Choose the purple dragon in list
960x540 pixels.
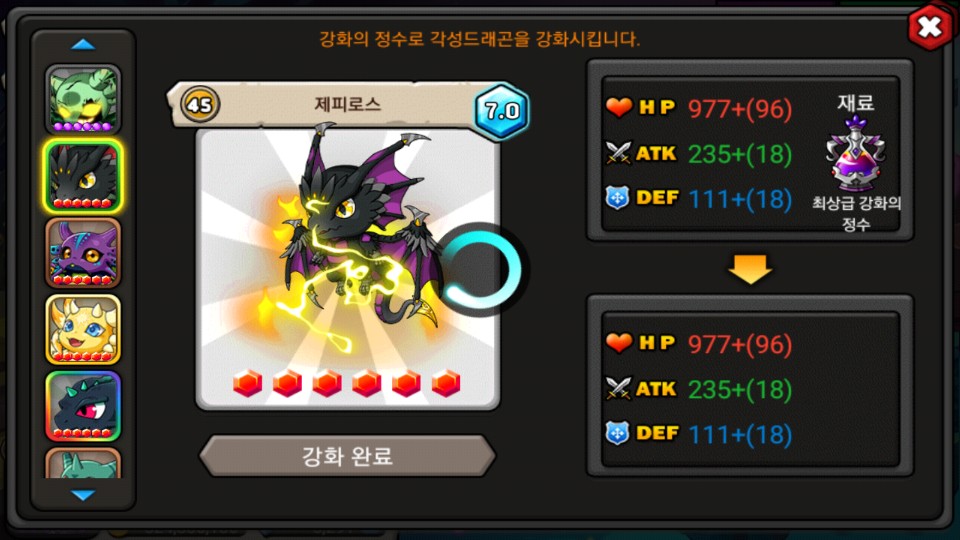(83, 253)
